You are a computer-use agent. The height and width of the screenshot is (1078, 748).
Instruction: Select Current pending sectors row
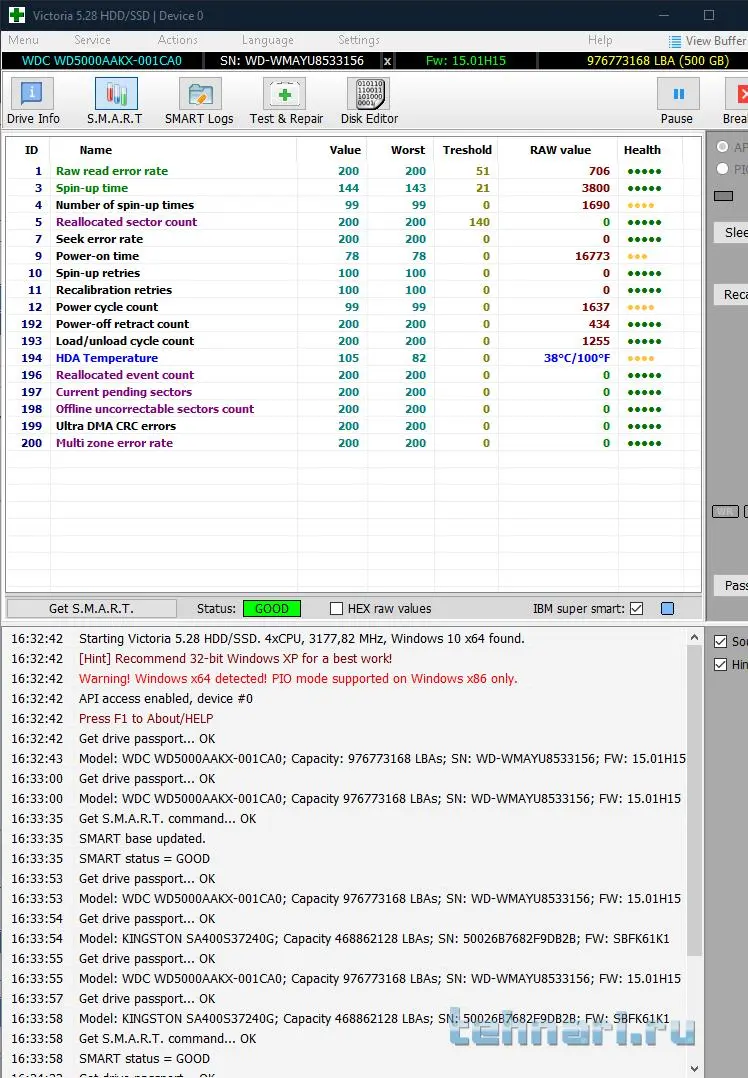353,392
